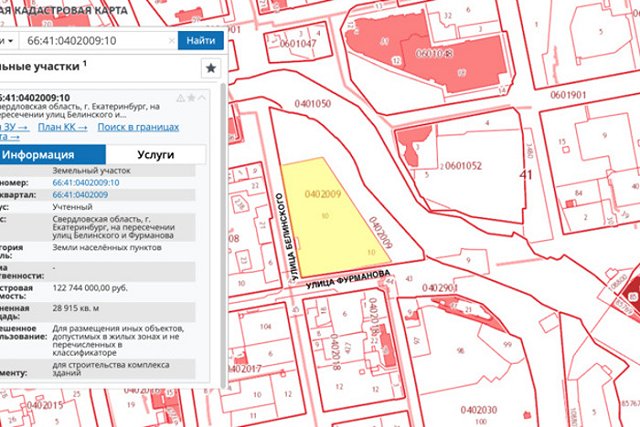Click parcel labeled 0601052 on map
The image size is (640, 427).
point(464,165)
